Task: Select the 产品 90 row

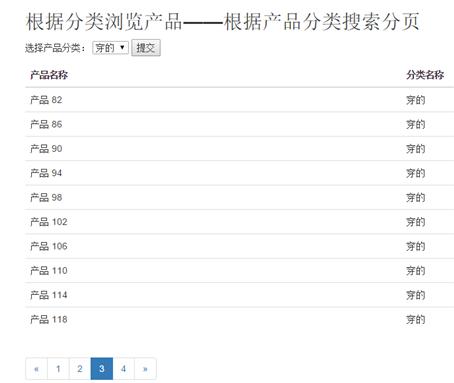Action: [x=239, y=149]
